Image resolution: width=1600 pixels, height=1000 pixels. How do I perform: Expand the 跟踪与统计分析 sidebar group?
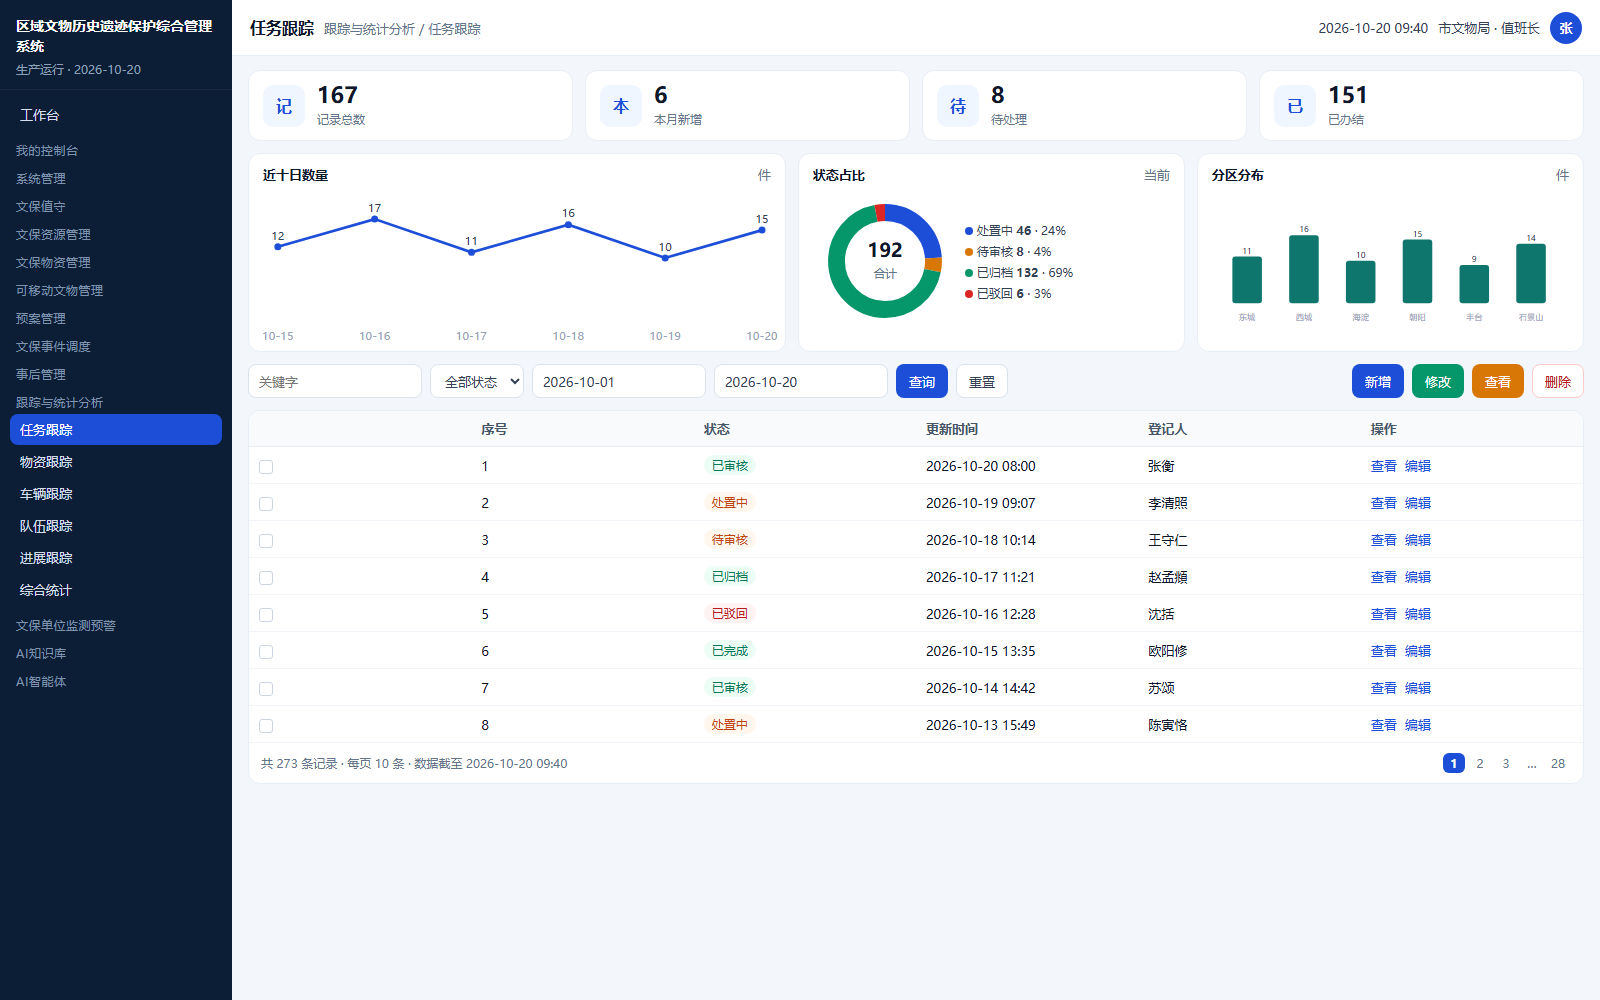[116, 402]
